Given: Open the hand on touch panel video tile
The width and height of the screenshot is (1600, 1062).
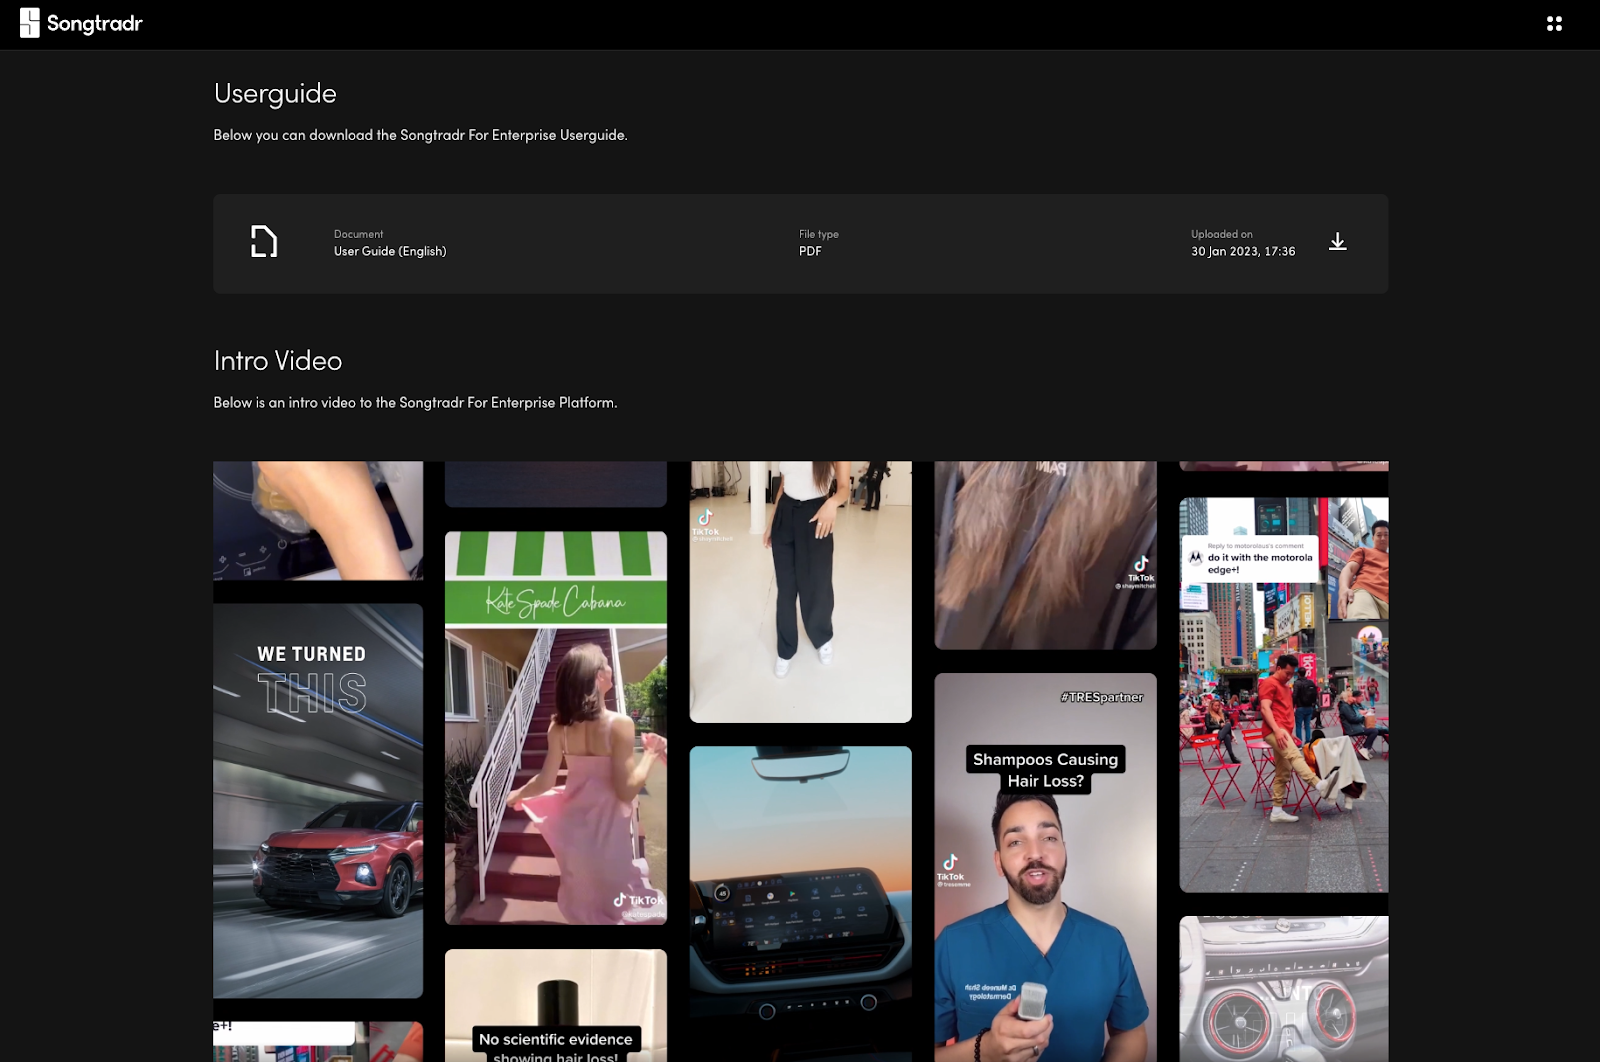Looking at the screenshot, I should [x=318, y=520].
